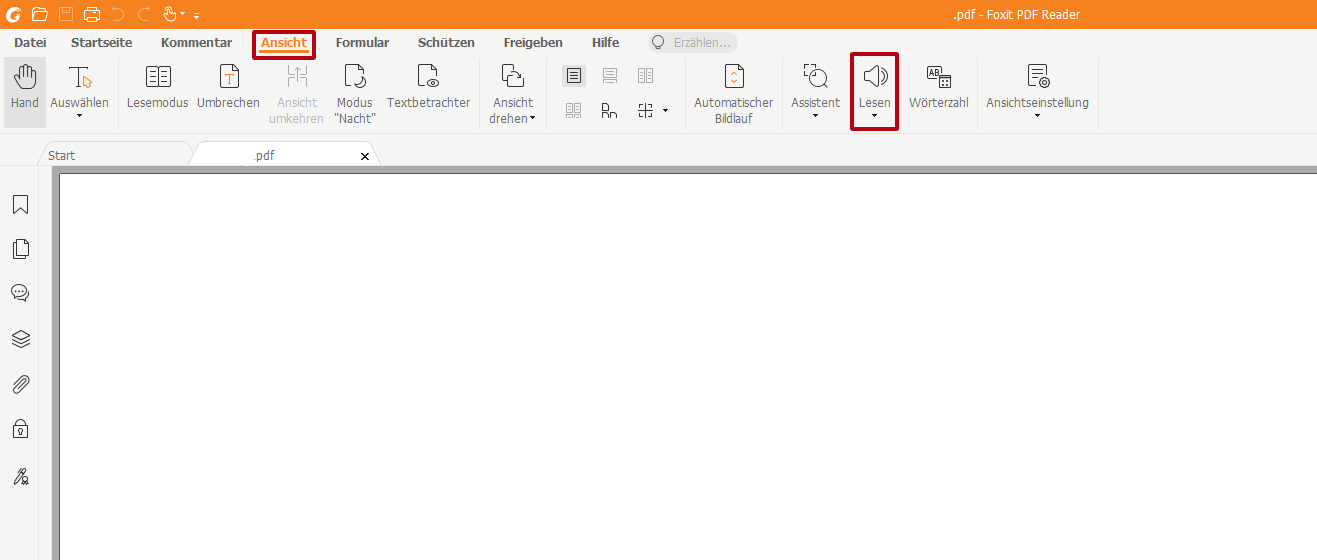1317x560 pixels.
Task: Switch to the Kommentar tab
Action: [196, 43]
